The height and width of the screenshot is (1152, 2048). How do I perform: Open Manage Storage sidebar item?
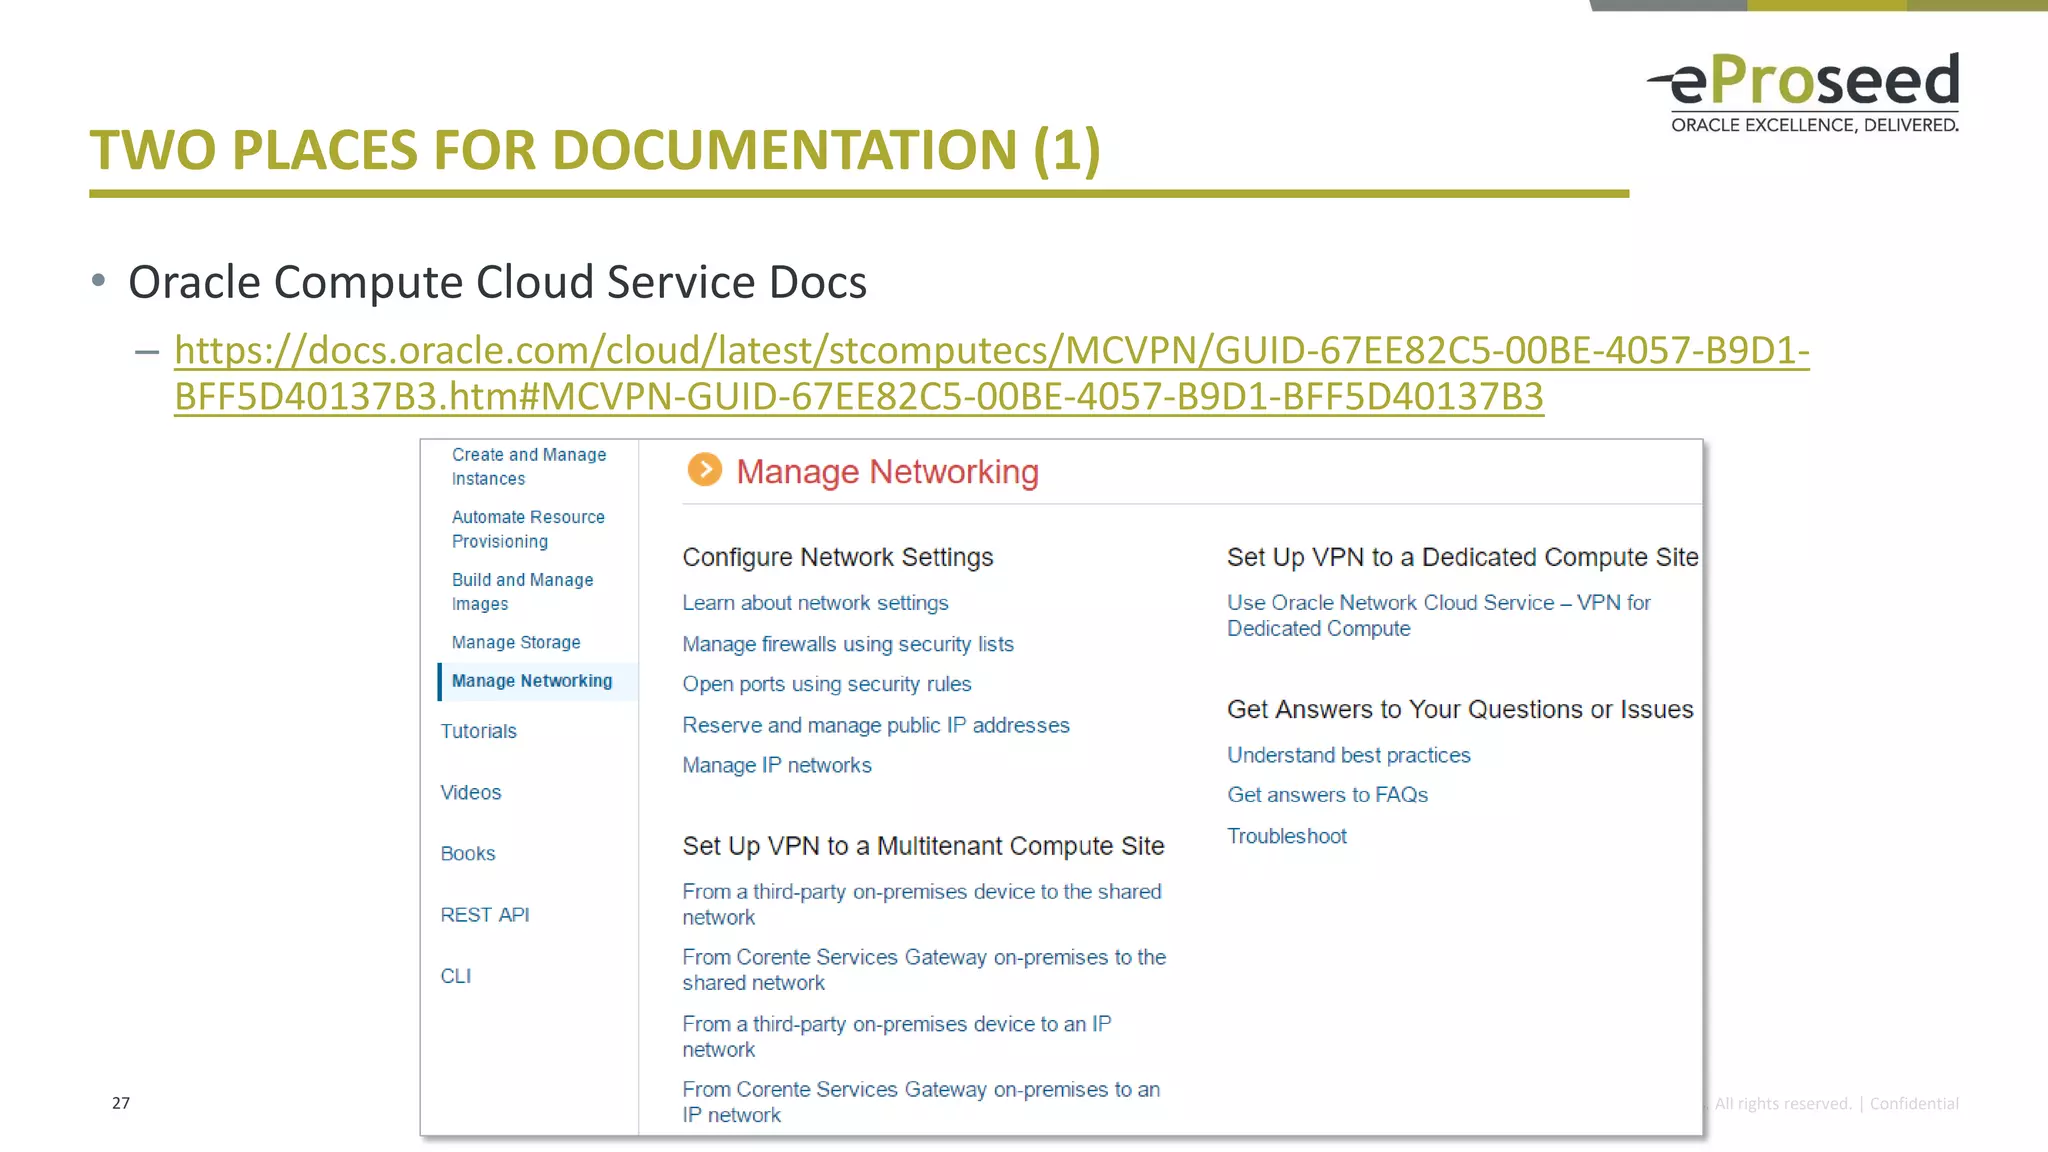pyautogui.click(x=515, y=642)
